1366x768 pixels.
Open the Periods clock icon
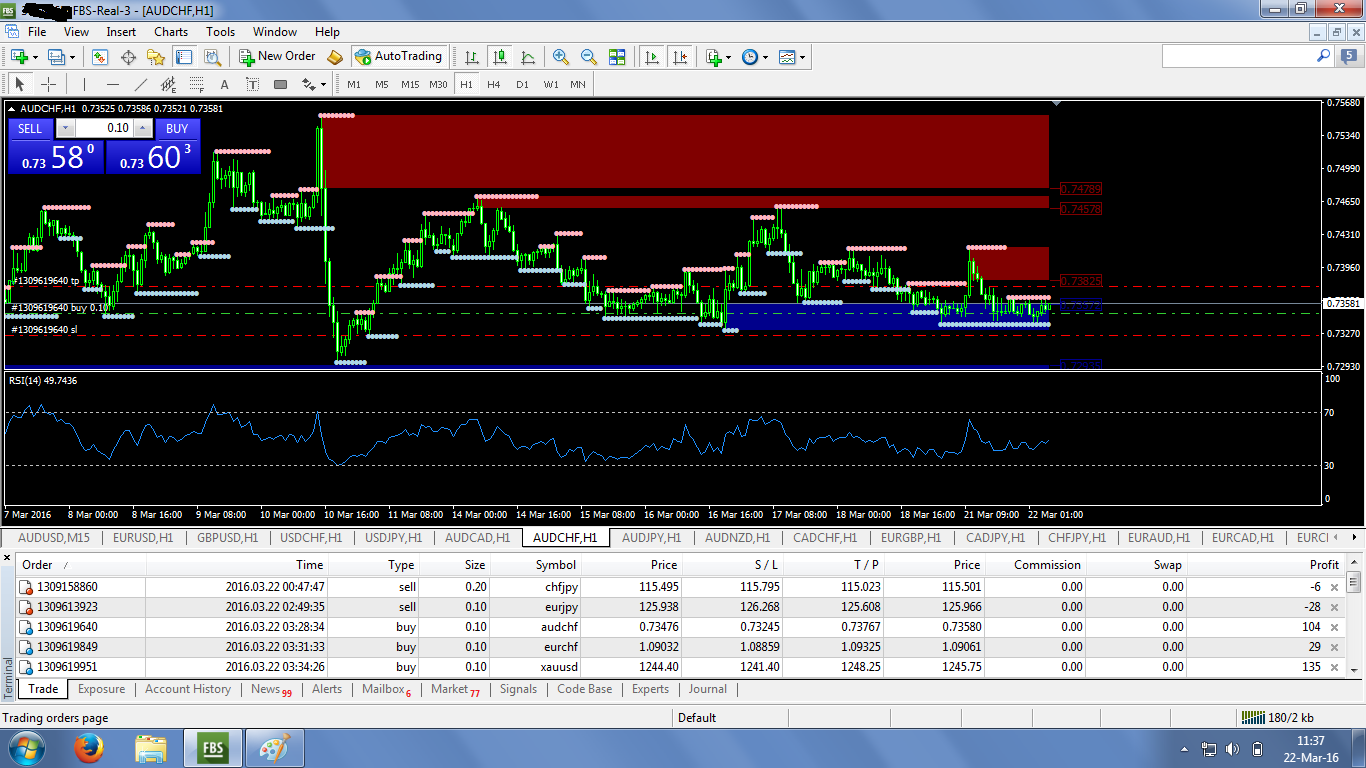(x=750, y=57)
